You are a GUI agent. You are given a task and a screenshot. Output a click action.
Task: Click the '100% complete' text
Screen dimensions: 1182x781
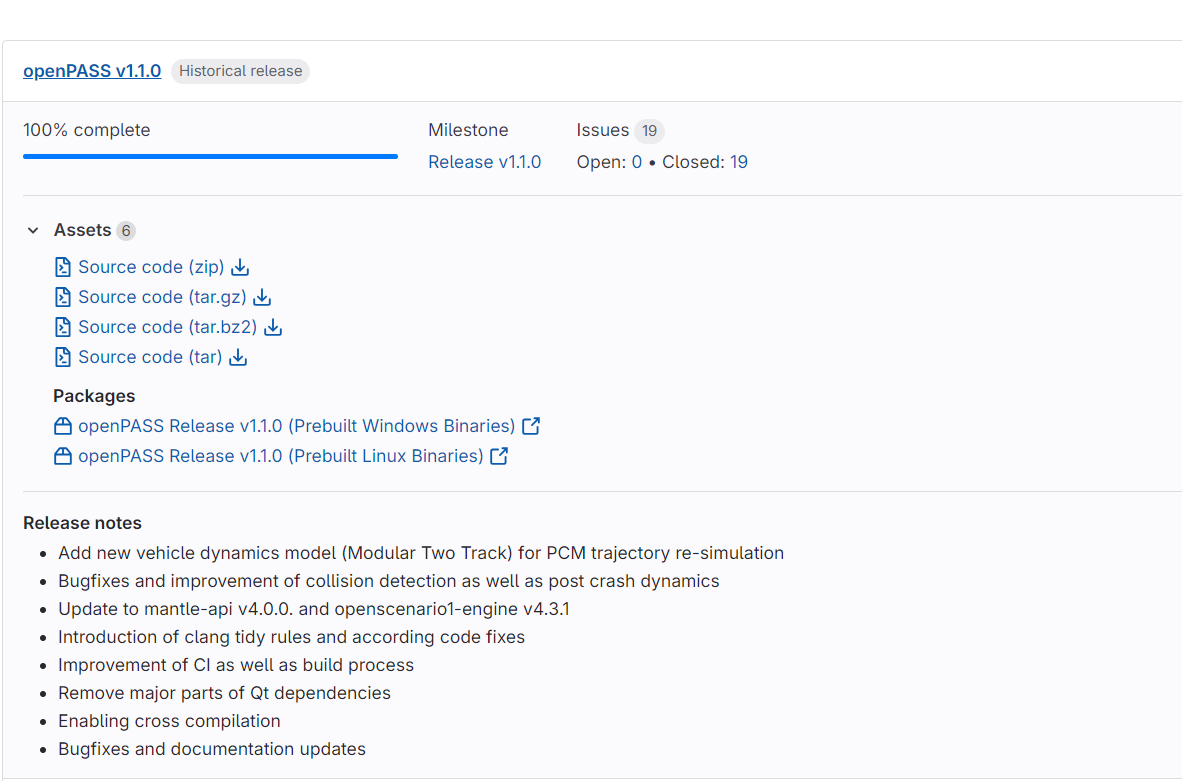87,130
